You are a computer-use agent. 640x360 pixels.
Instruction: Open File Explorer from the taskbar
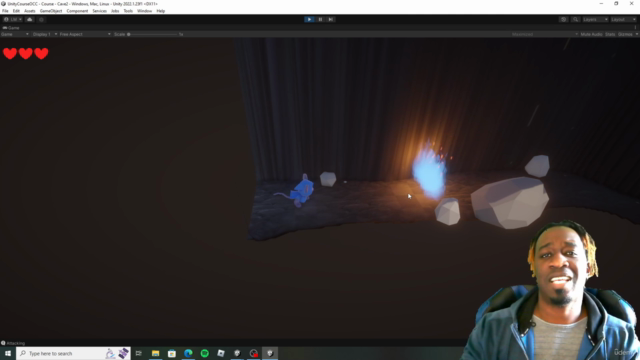pyautogui.click(x=156, y=353)
